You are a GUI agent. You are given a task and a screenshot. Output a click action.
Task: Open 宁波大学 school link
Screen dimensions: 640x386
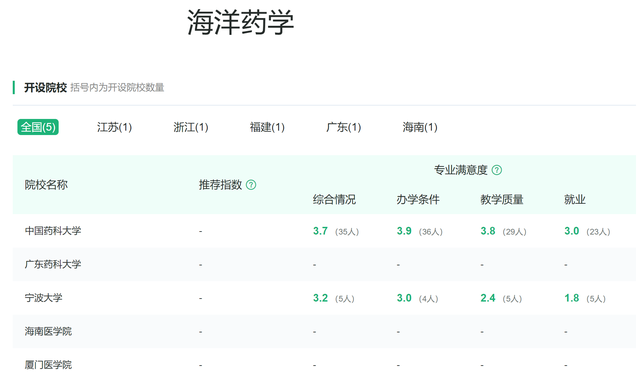coord(43,298)
